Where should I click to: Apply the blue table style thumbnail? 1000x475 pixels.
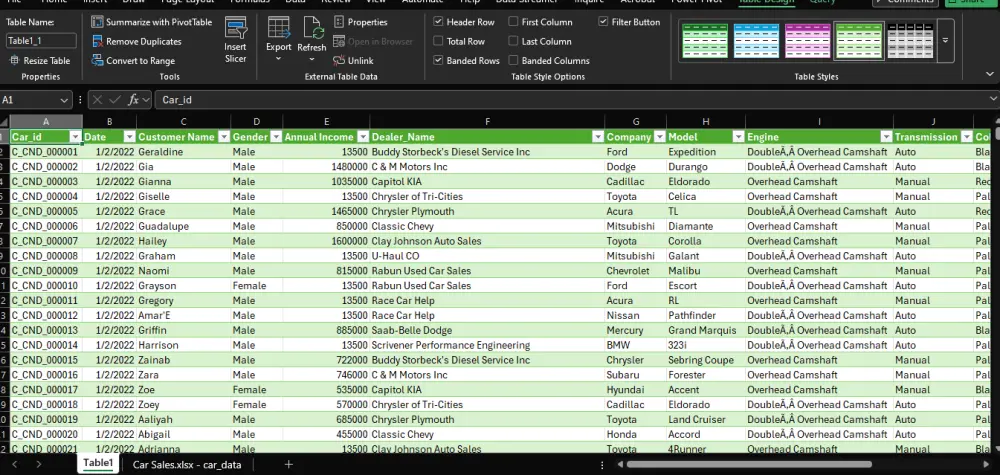[x=756, y=41]
